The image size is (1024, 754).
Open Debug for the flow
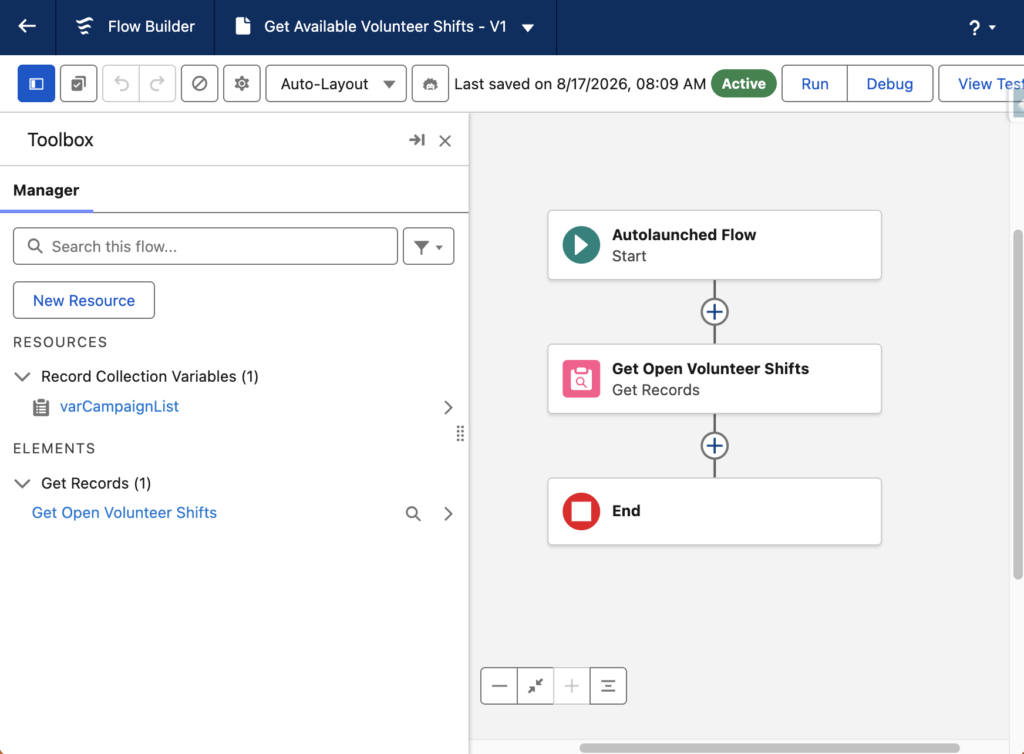click(889, 84)
